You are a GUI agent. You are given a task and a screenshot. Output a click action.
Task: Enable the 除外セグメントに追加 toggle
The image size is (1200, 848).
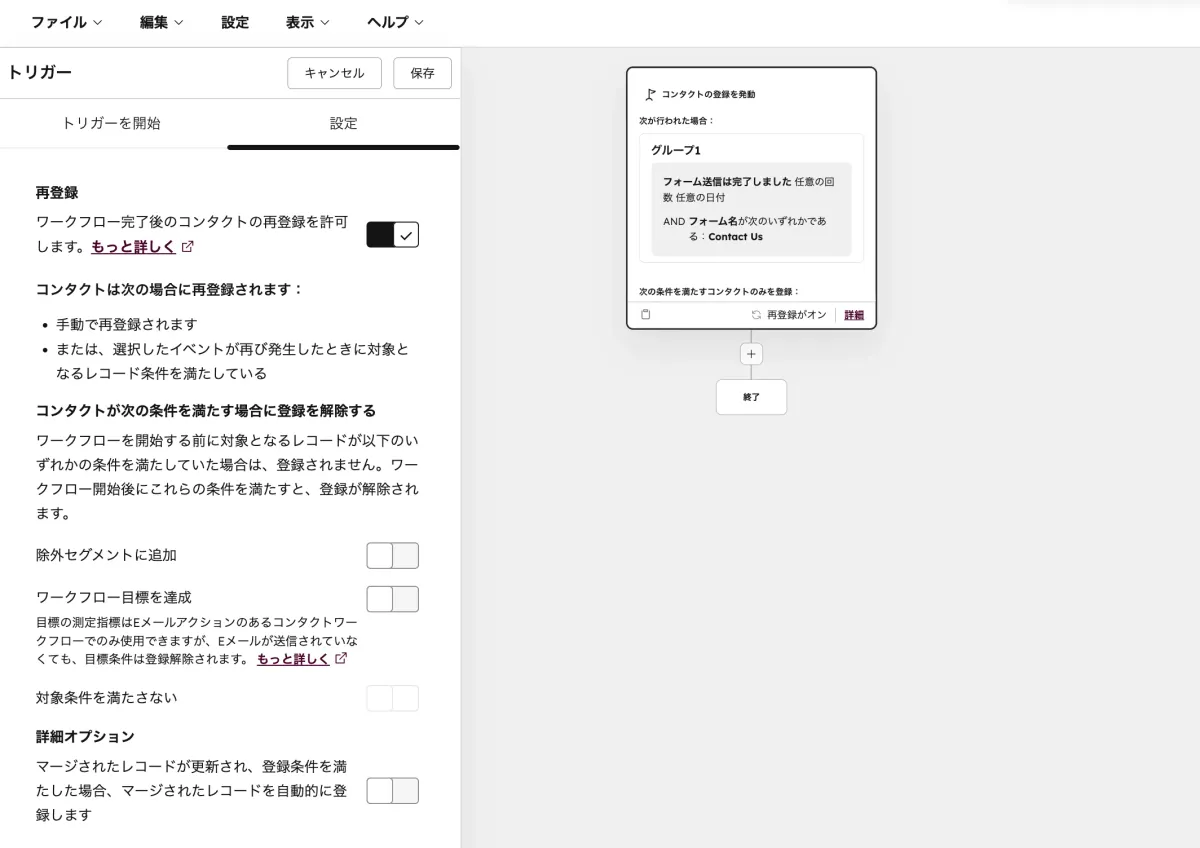(x=392, y=555)
